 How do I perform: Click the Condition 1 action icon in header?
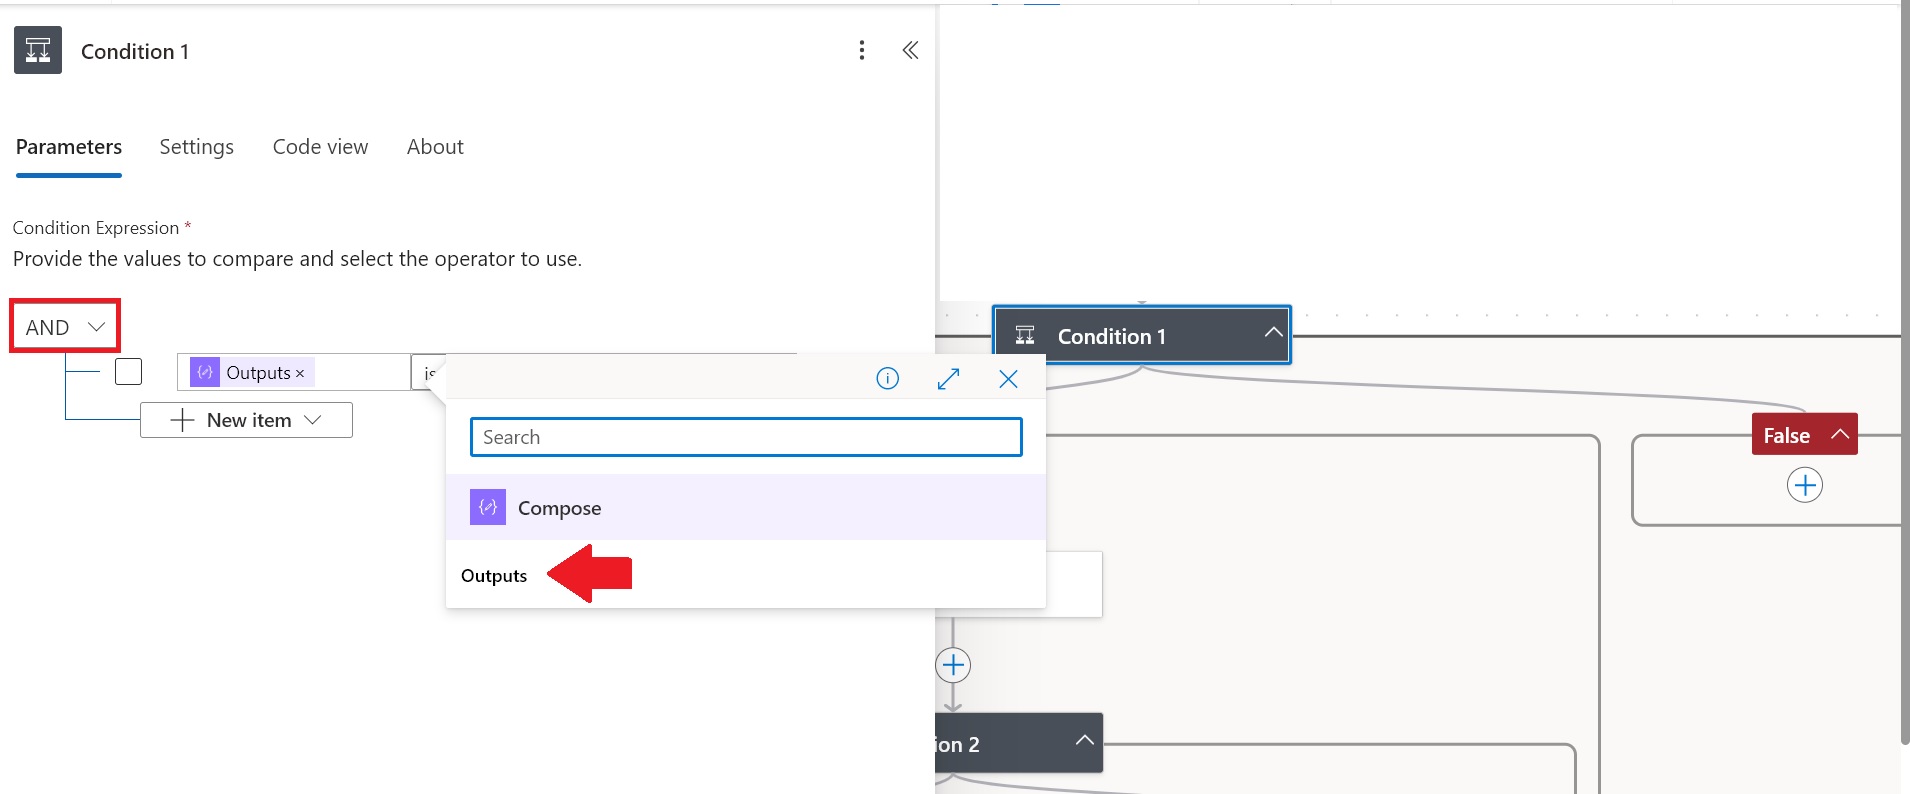(38, 50)
